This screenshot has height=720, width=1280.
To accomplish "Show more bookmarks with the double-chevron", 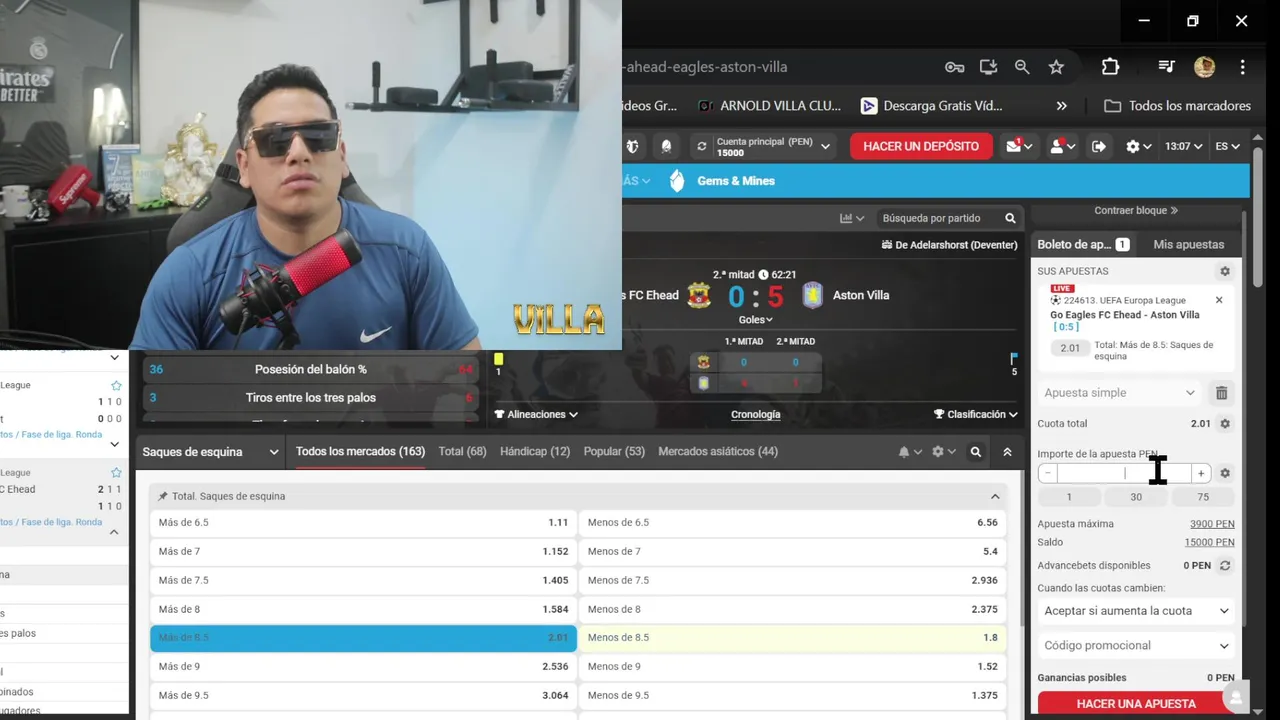I will [x=1061, y=106].
